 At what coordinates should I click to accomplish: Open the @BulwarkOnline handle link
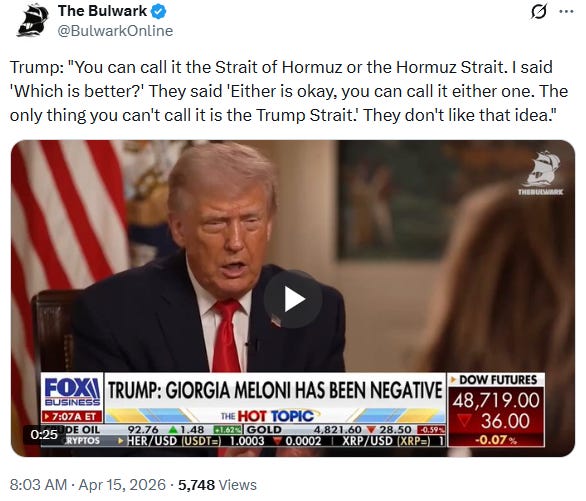(x=115, y=31)
